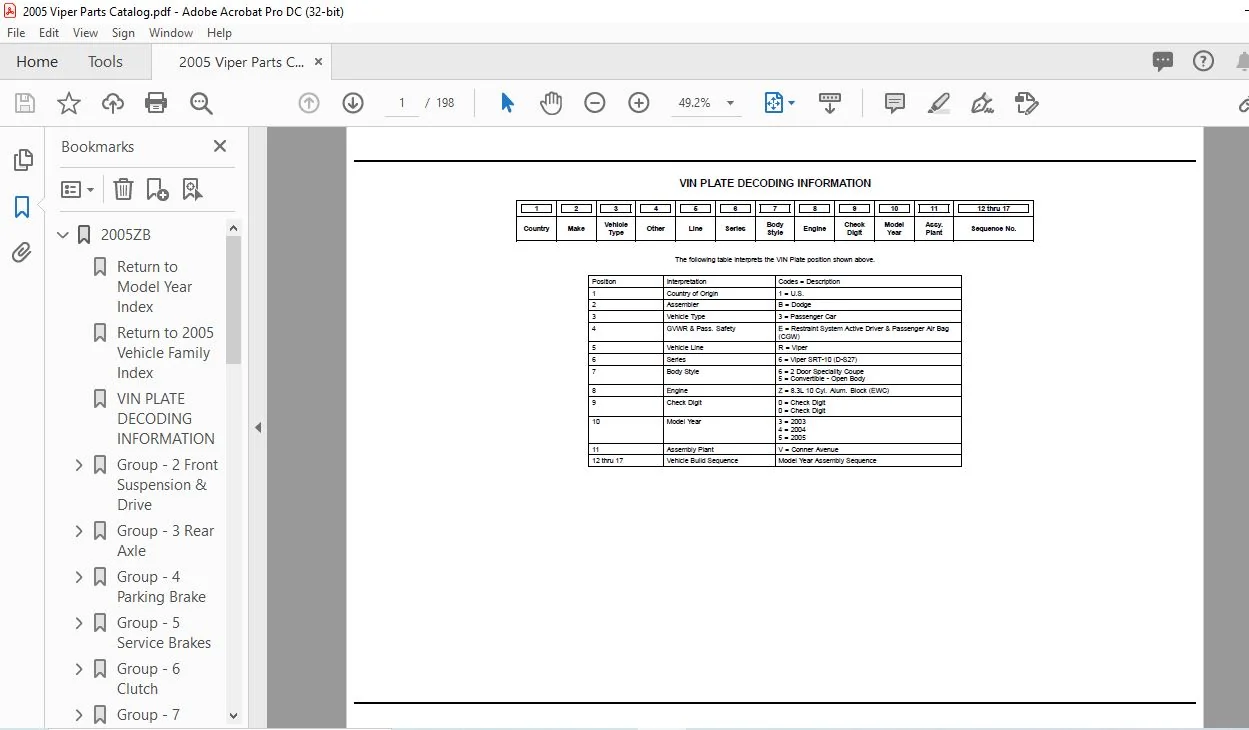Open the Attachments paperclip panel
Screen dimensions: 1249x730
[x=22, y=253]
